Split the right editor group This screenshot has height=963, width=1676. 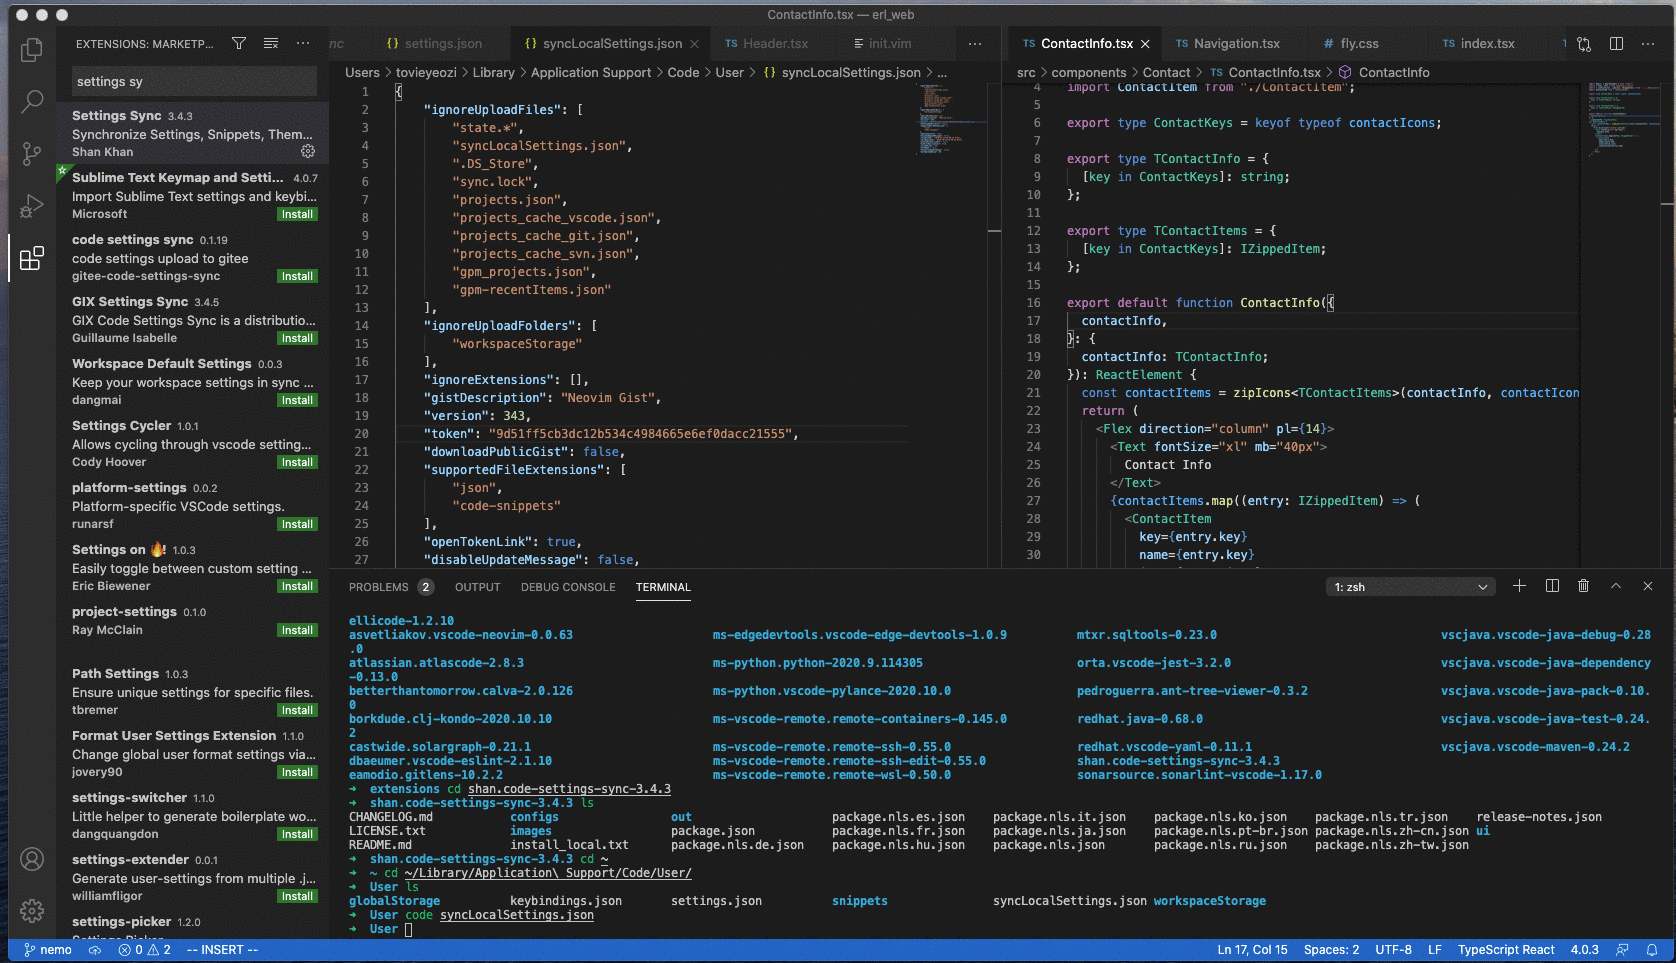(x=1616, y=43)
